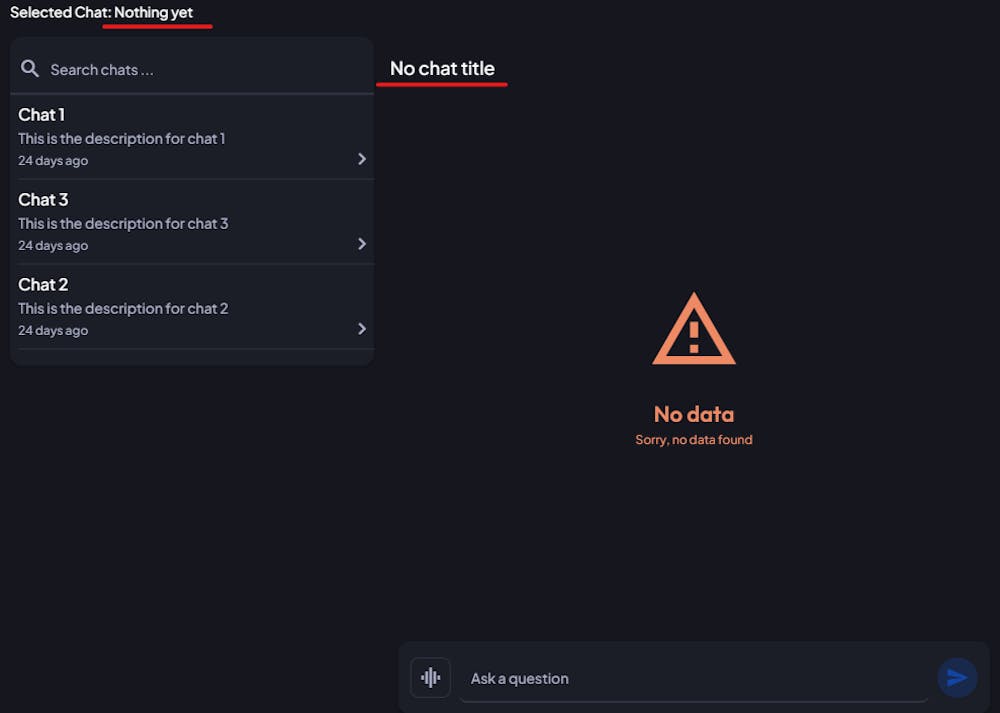This screenshot has height=713, width=1000.
Task: Select the Chat 1 title
Action: point(42,115)
